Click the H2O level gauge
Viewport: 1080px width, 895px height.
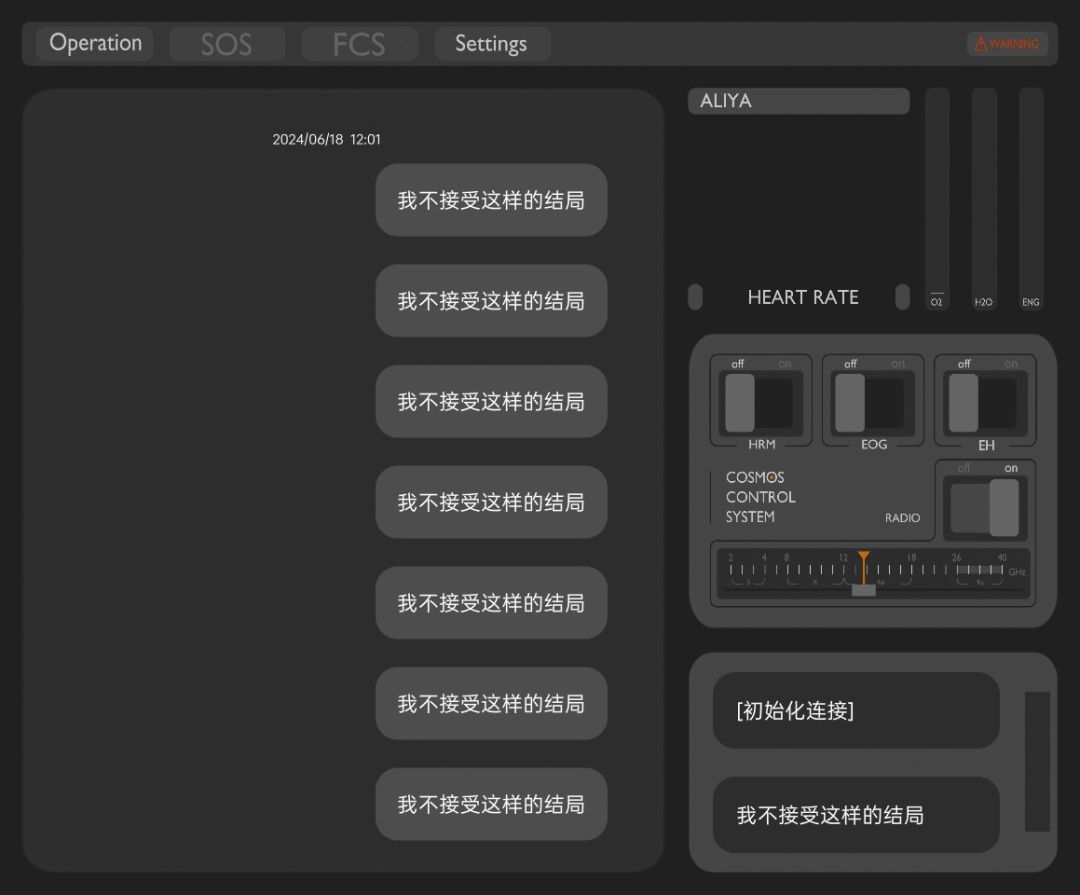click(x=984, y=198)
